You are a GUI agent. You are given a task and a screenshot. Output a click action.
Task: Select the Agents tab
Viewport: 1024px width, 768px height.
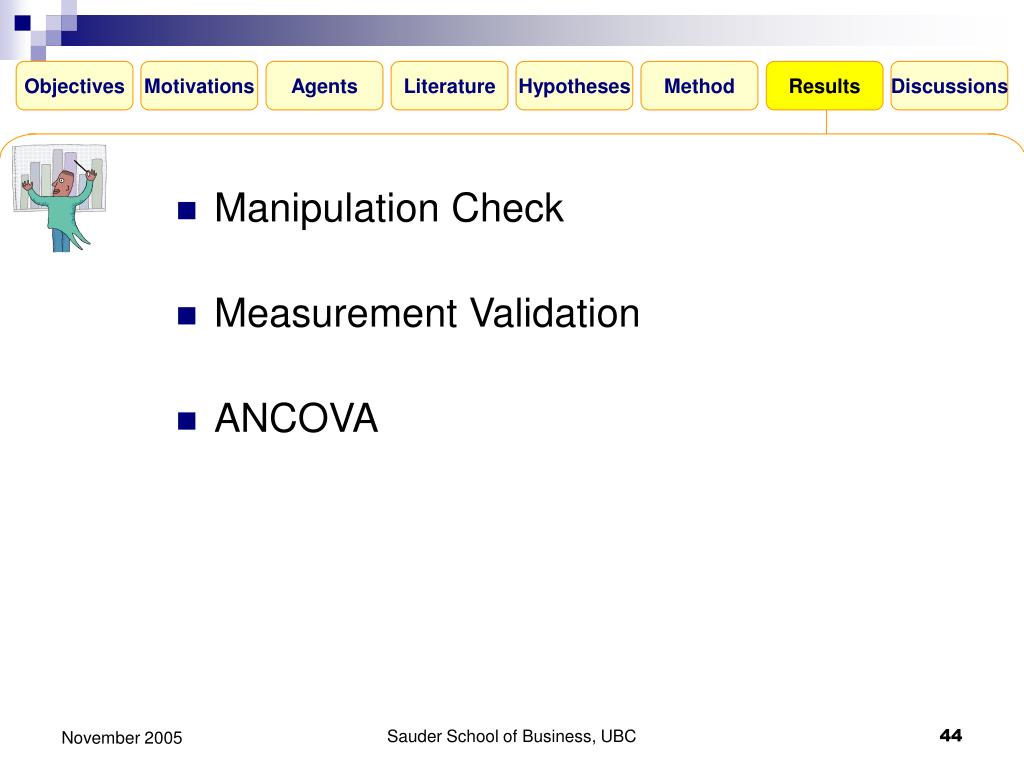point(325,86)
